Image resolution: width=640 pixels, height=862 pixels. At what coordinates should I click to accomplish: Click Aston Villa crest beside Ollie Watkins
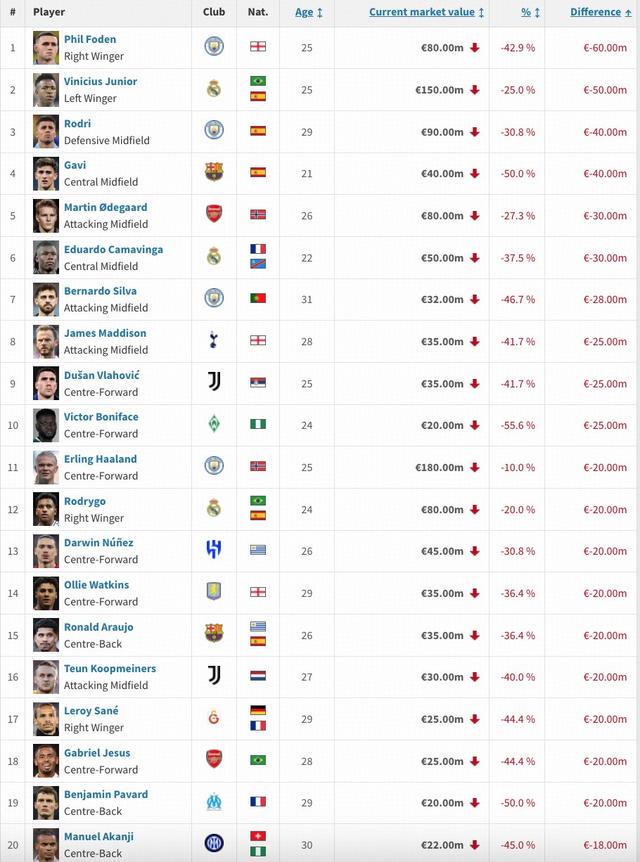click(x=214, y=593)
